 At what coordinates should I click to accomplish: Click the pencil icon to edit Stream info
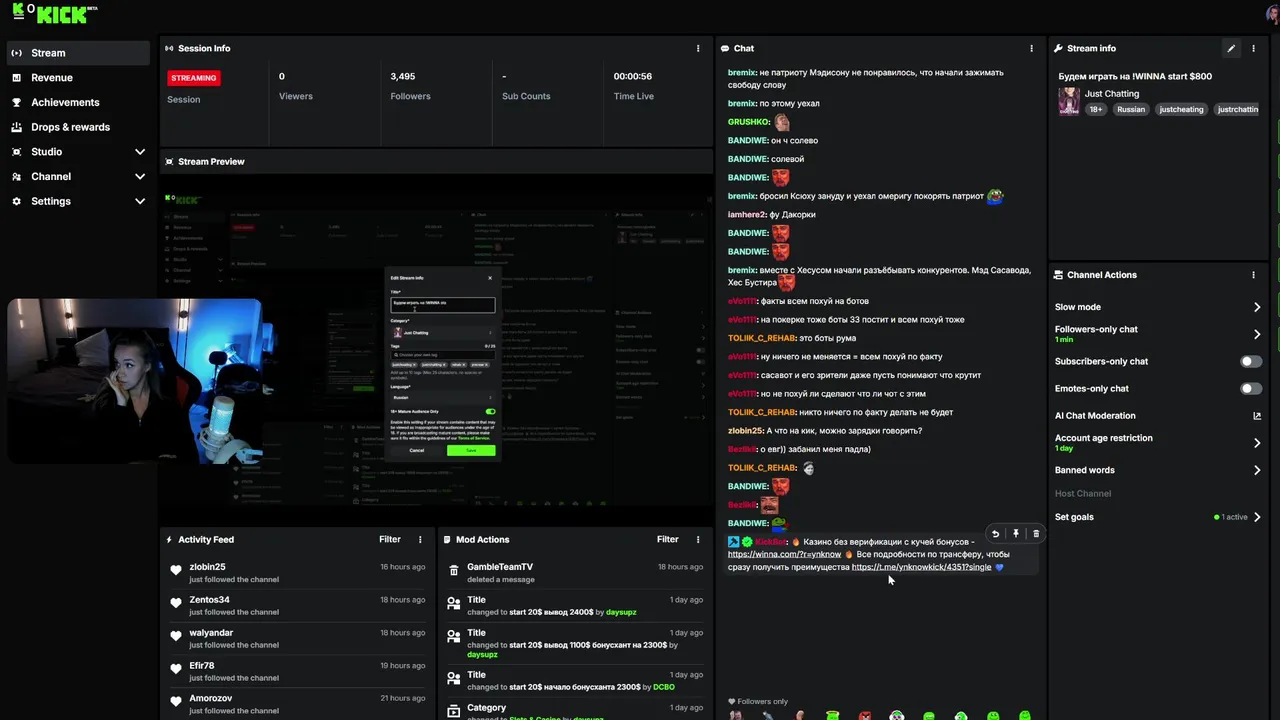point(1231,48)
